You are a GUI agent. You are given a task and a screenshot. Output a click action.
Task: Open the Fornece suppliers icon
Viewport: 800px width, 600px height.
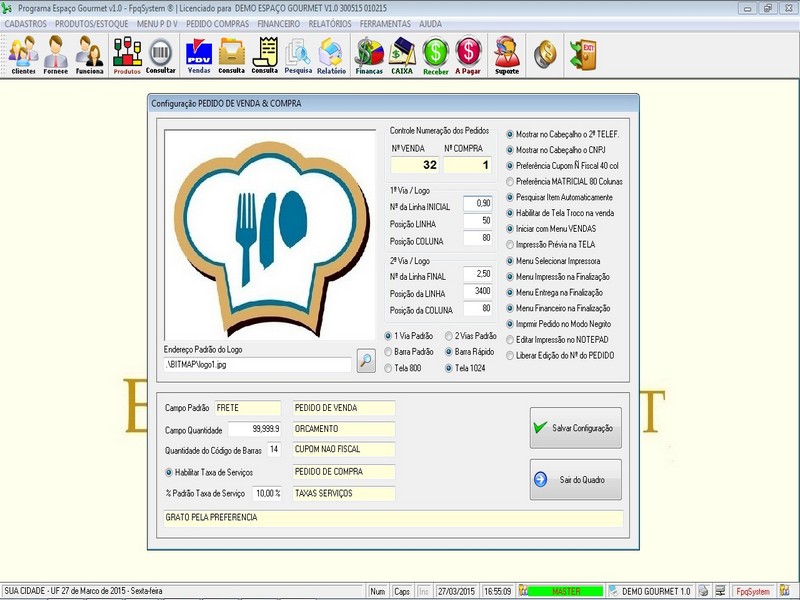(56, 55)
